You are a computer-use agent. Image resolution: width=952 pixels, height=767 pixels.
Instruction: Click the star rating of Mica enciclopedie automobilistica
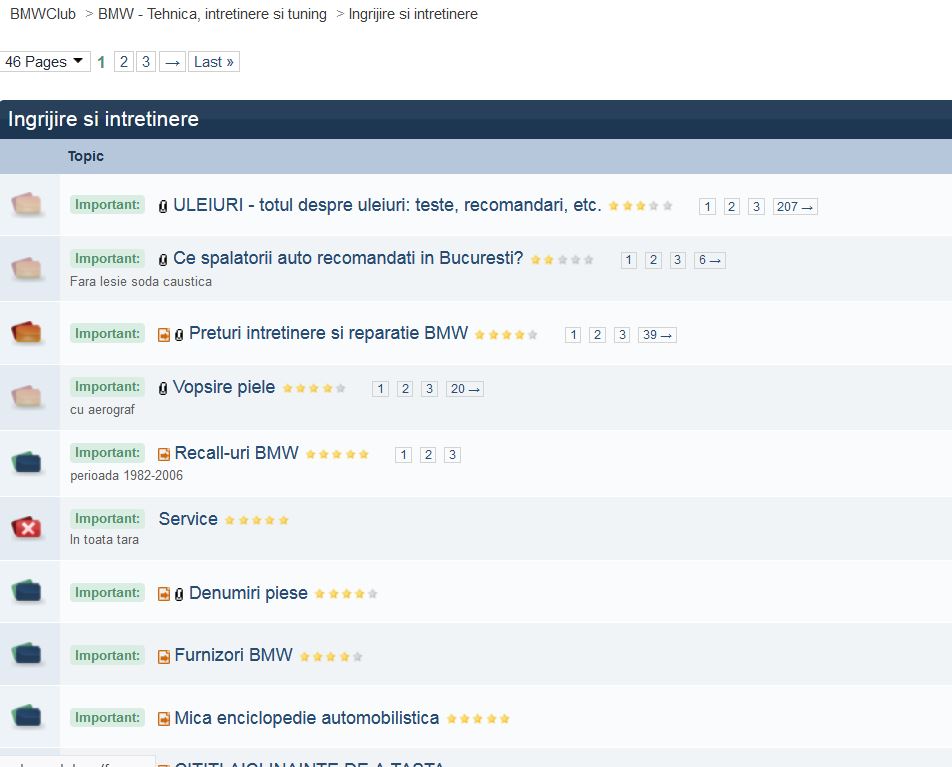click(478, 719)
